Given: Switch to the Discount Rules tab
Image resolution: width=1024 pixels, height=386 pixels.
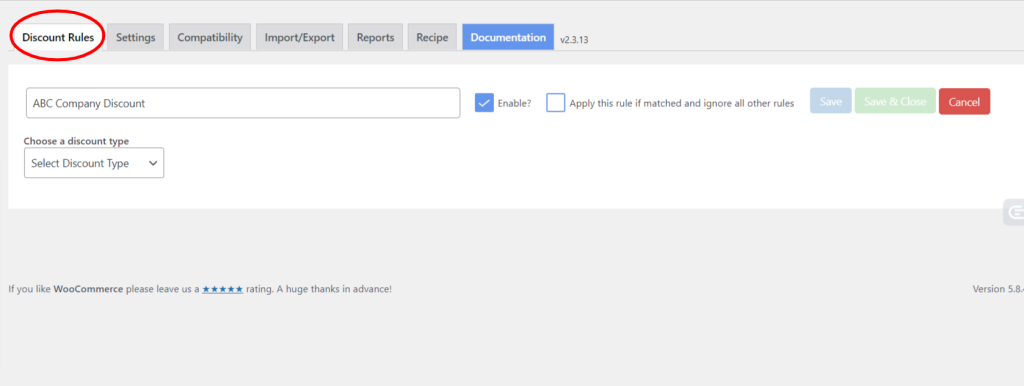Looking at the screenshot, I should point(58,37).
